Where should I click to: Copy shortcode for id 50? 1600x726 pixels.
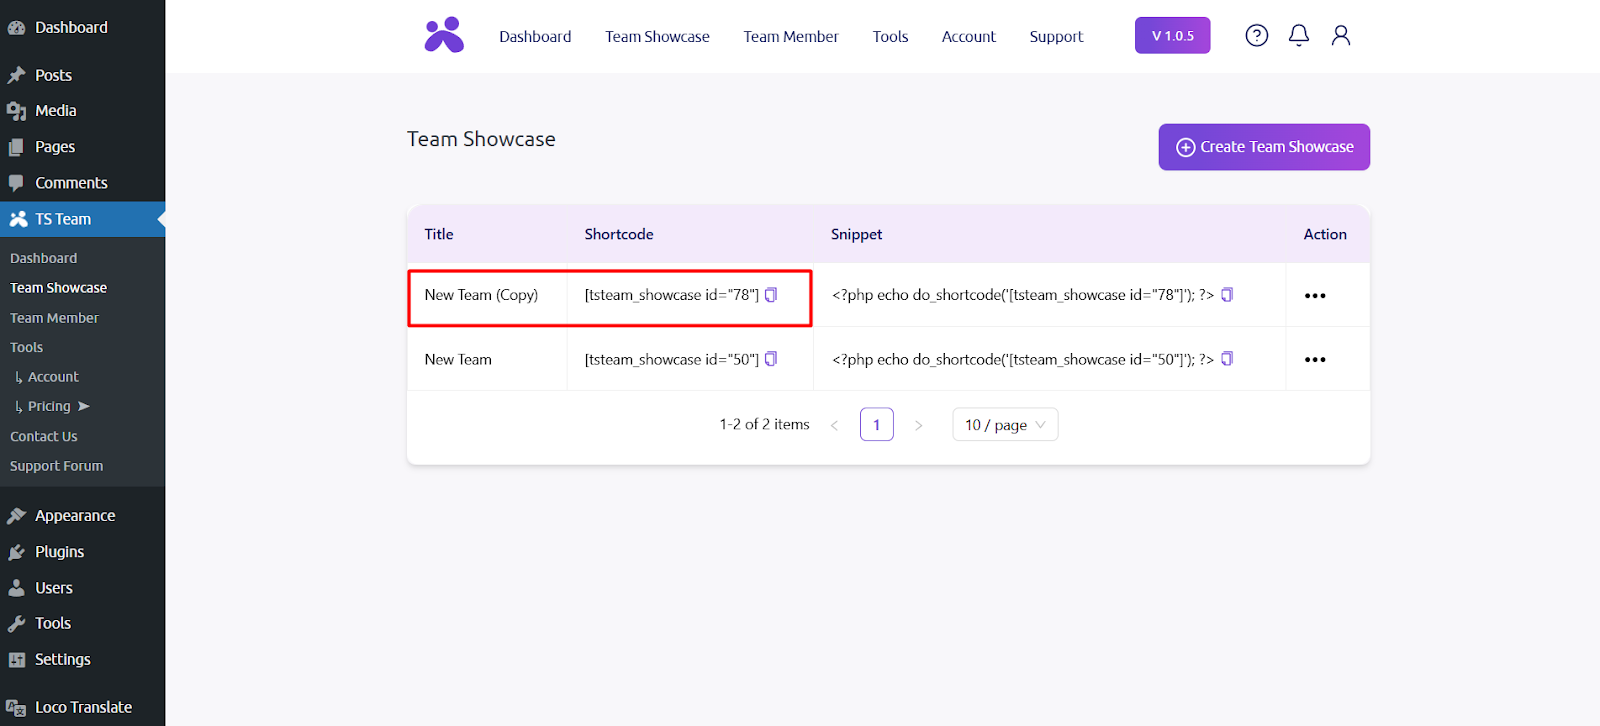point(771,359)
